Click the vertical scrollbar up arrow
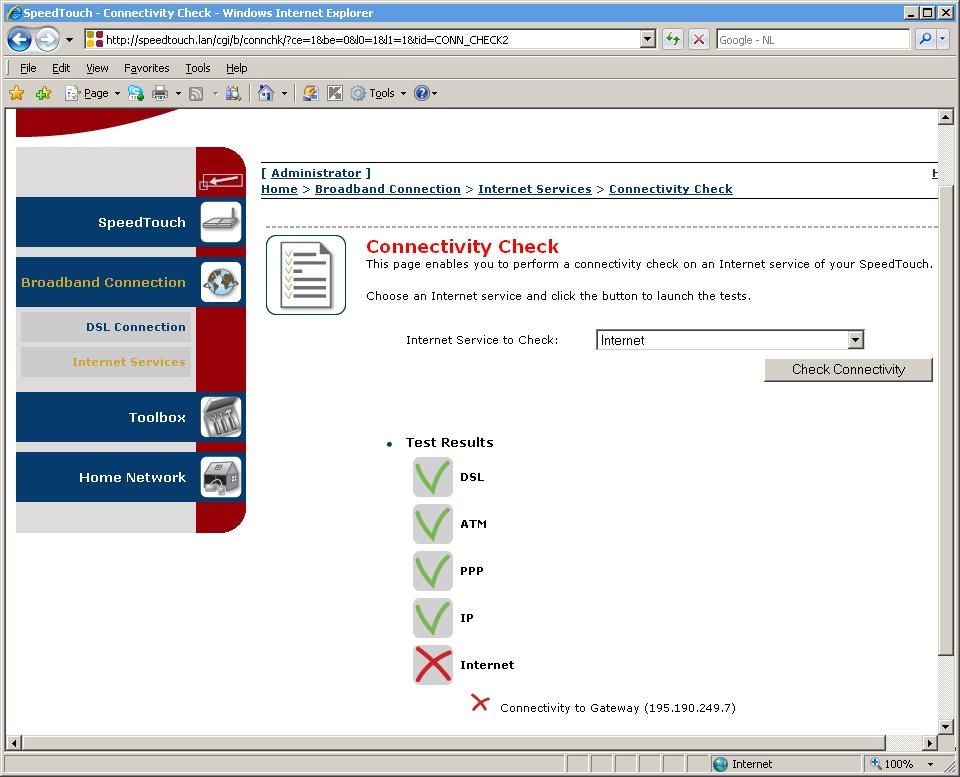 click(x=945, y=117)
